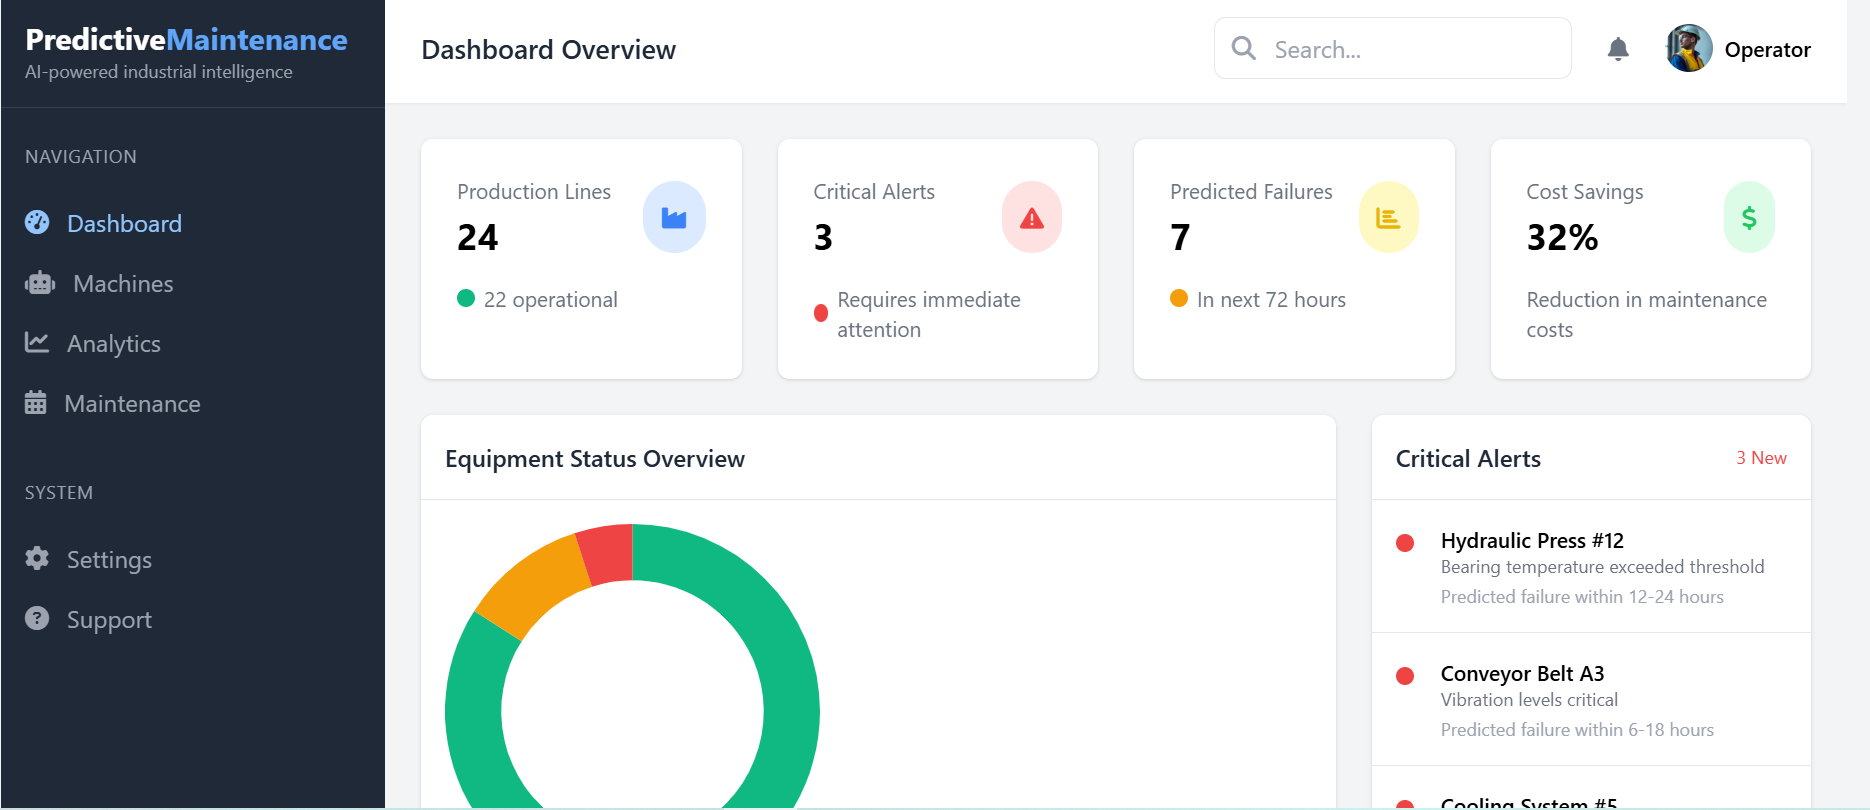Click the Analytics chart-line icon
The height and width of the screenshot is (810, 1870).
[37, 342]
